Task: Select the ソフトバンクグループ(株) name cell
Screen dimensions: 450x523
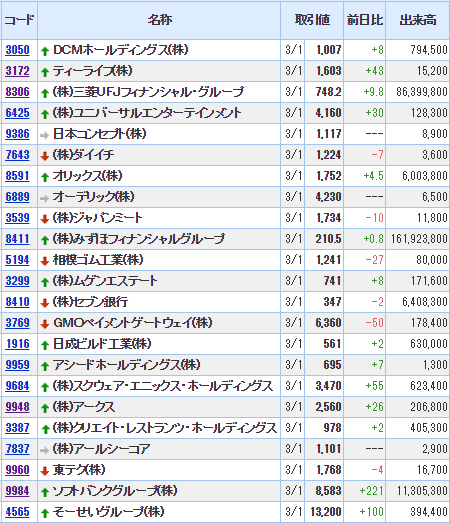Action: coord(159,491)
